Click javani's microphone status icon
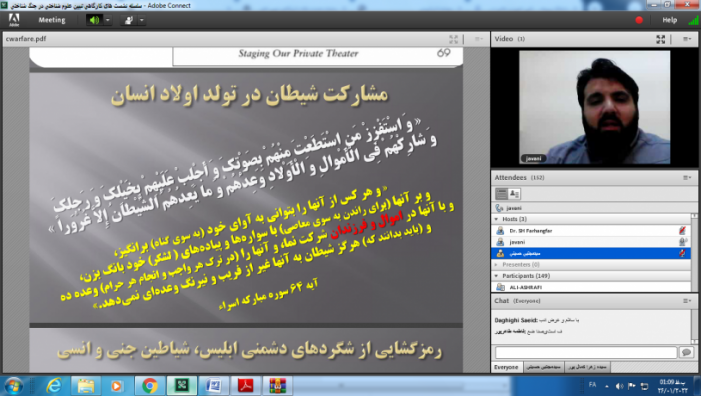The height and width of the screenshot is (396, 701). click(682, 242)
